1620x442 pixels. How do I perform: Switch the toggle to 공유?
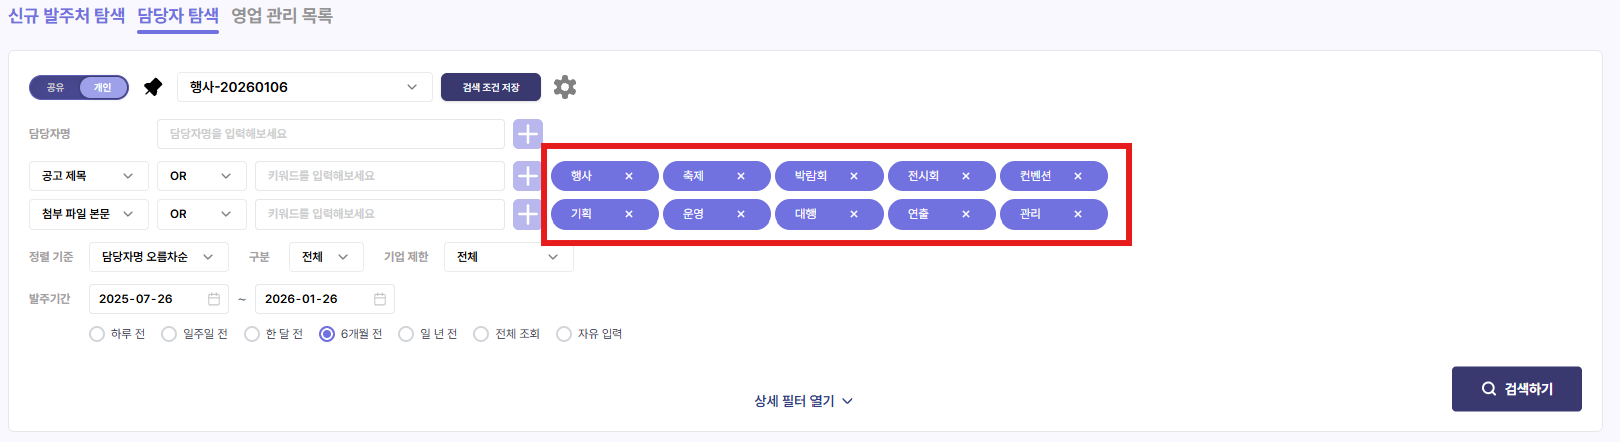56,87
